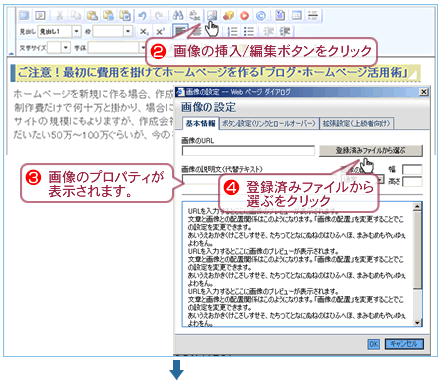
Task: Create a numbered list
Action: [232, 31]
